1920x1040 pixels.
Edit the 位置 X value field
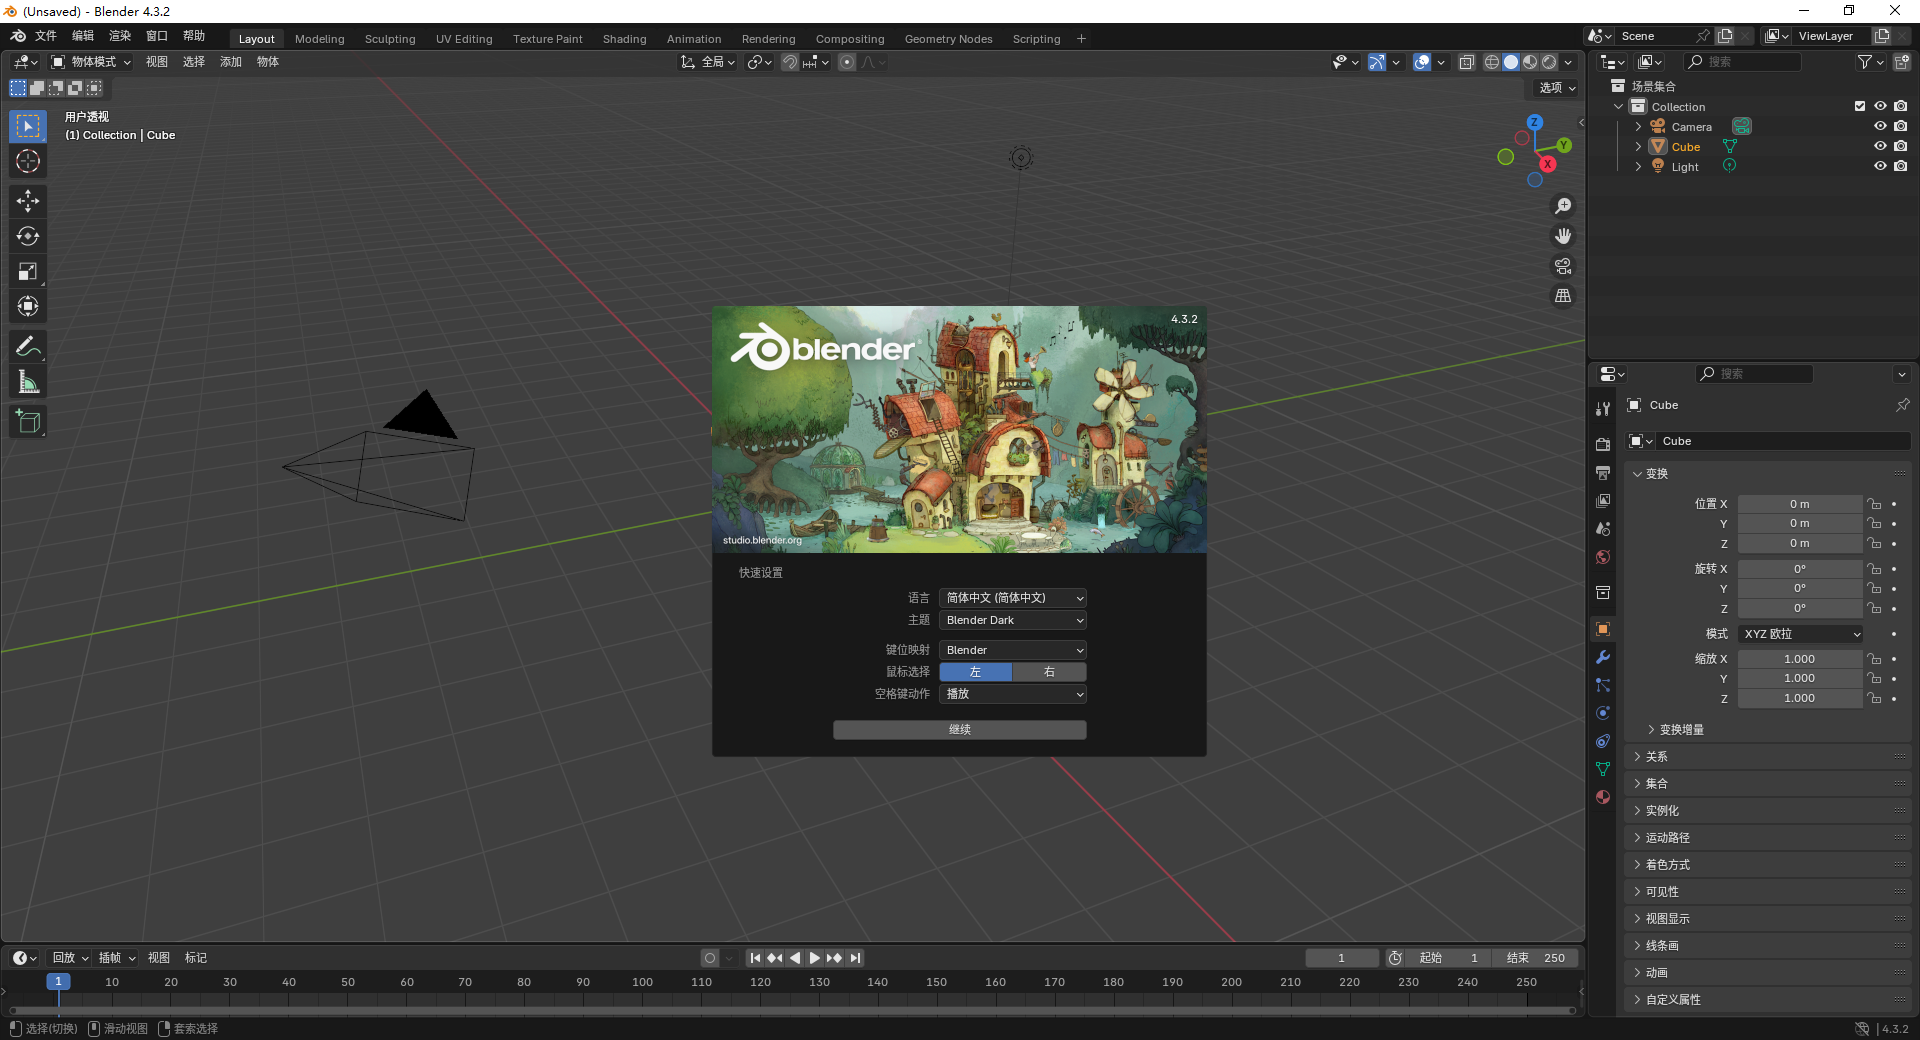click(1800, 503)
